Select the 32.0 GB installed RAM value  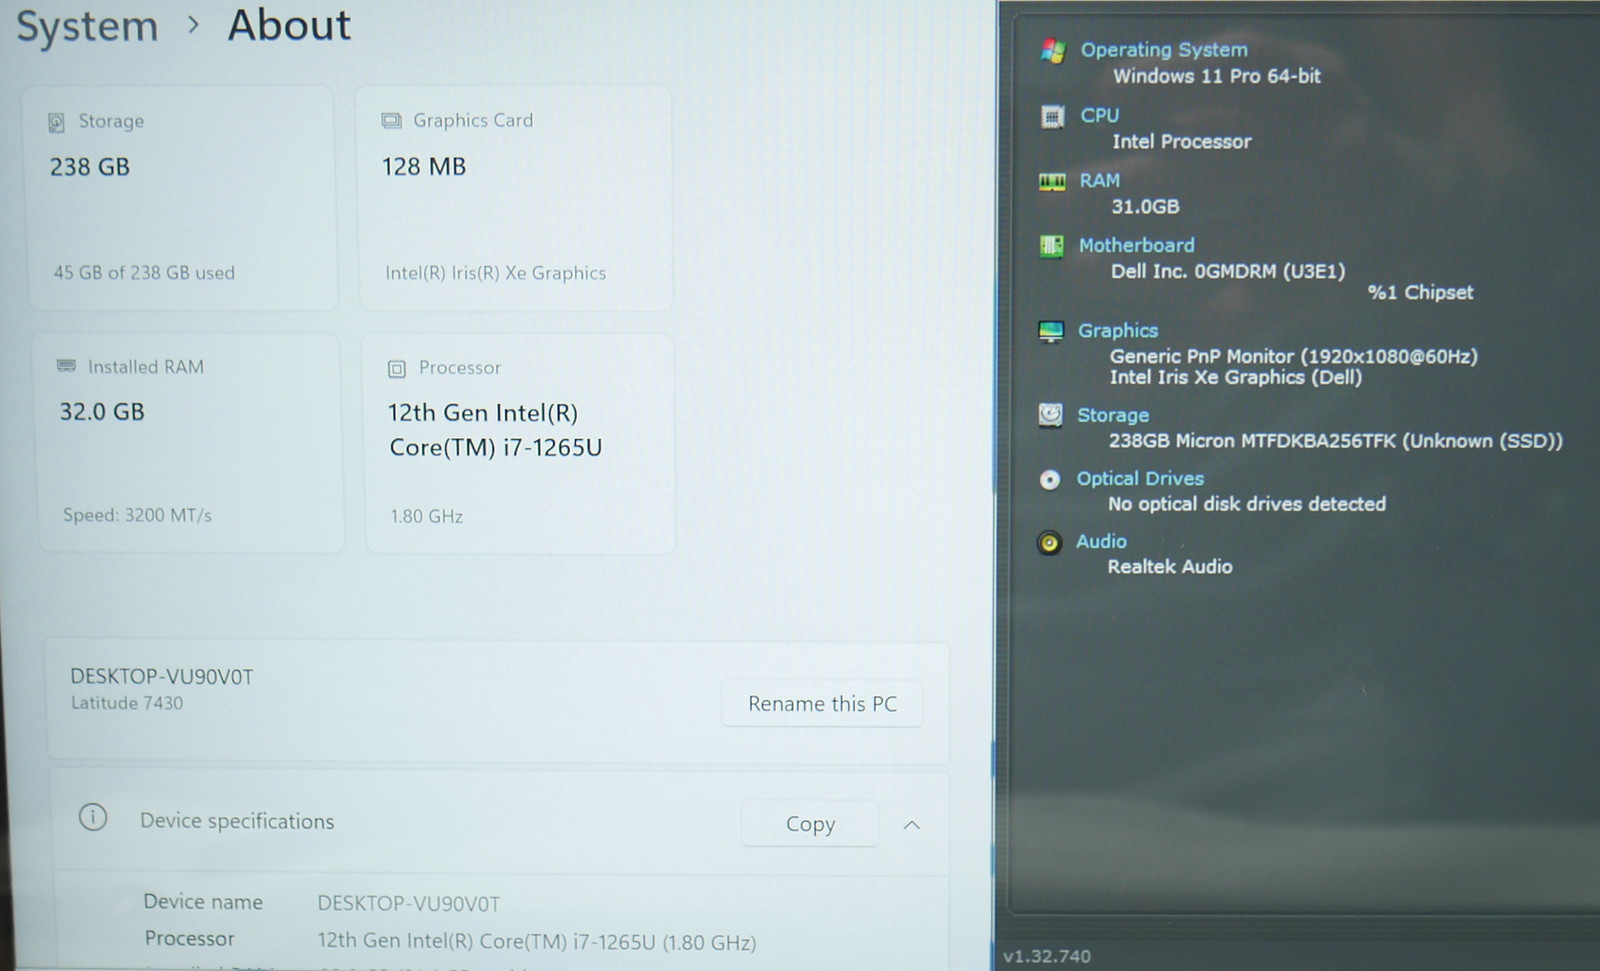(x=102, y=412)
